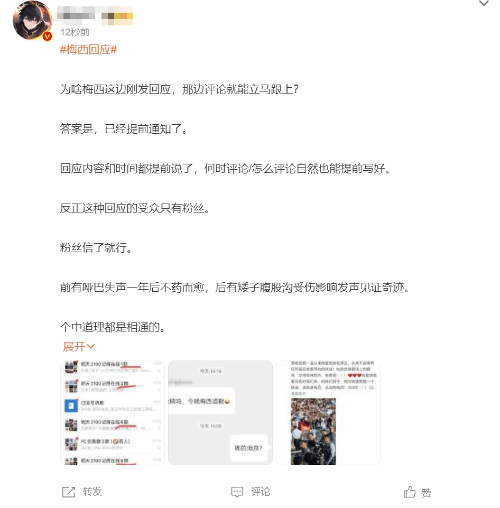Click the share arrow icon beside 转发

click(x=68, y=492)
